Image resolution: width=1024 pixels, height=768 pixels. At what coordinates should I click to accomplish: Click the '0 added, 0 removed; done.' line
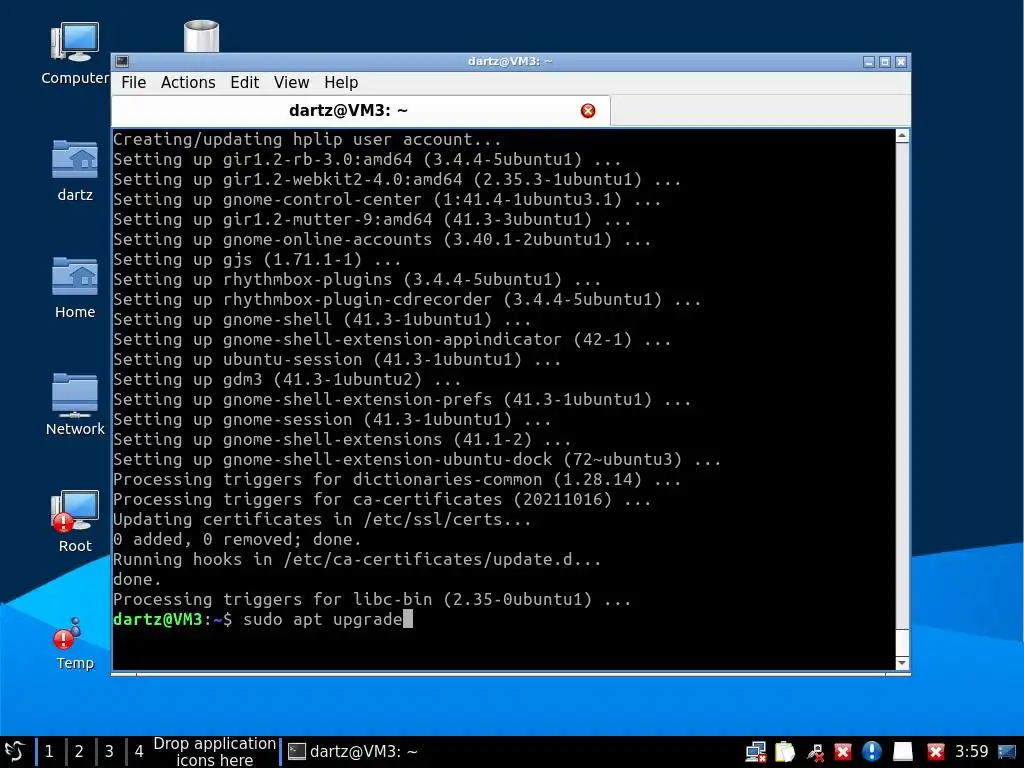[x=237, y=539]
